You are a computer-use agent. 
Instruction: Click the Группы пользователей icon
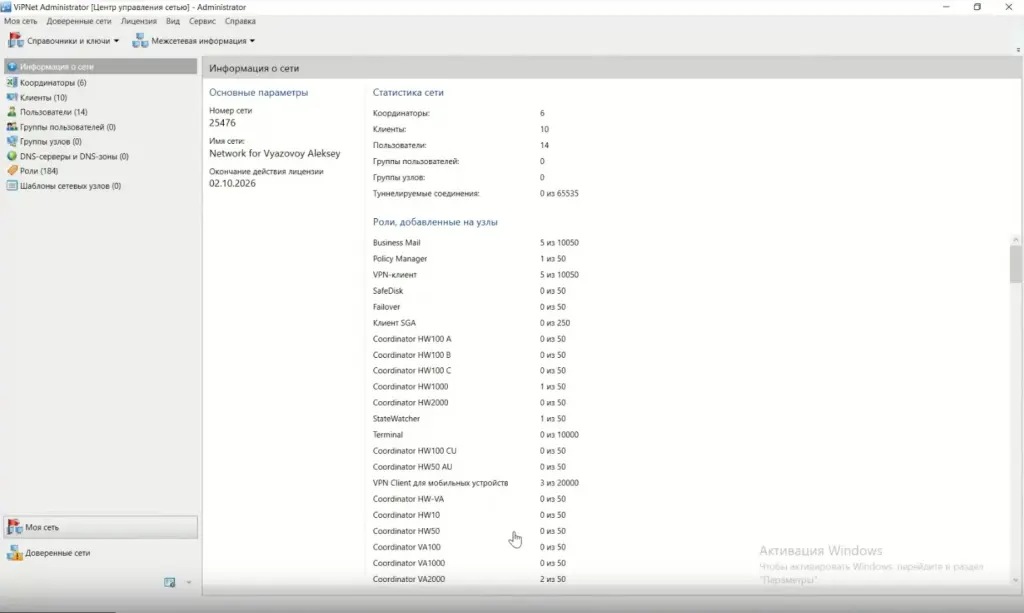click(x=12, y=127)
